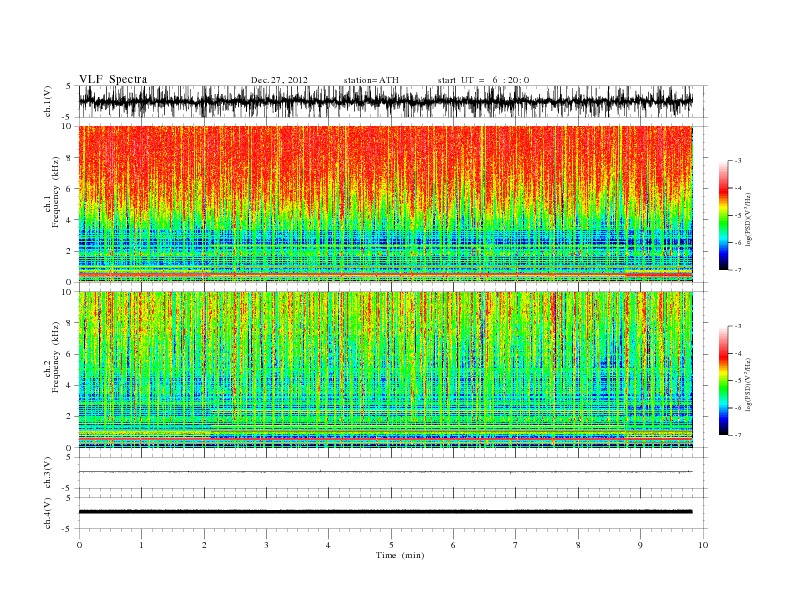
Task: Click the ch.2 spectrogram plot area
Action: (386, 370)
